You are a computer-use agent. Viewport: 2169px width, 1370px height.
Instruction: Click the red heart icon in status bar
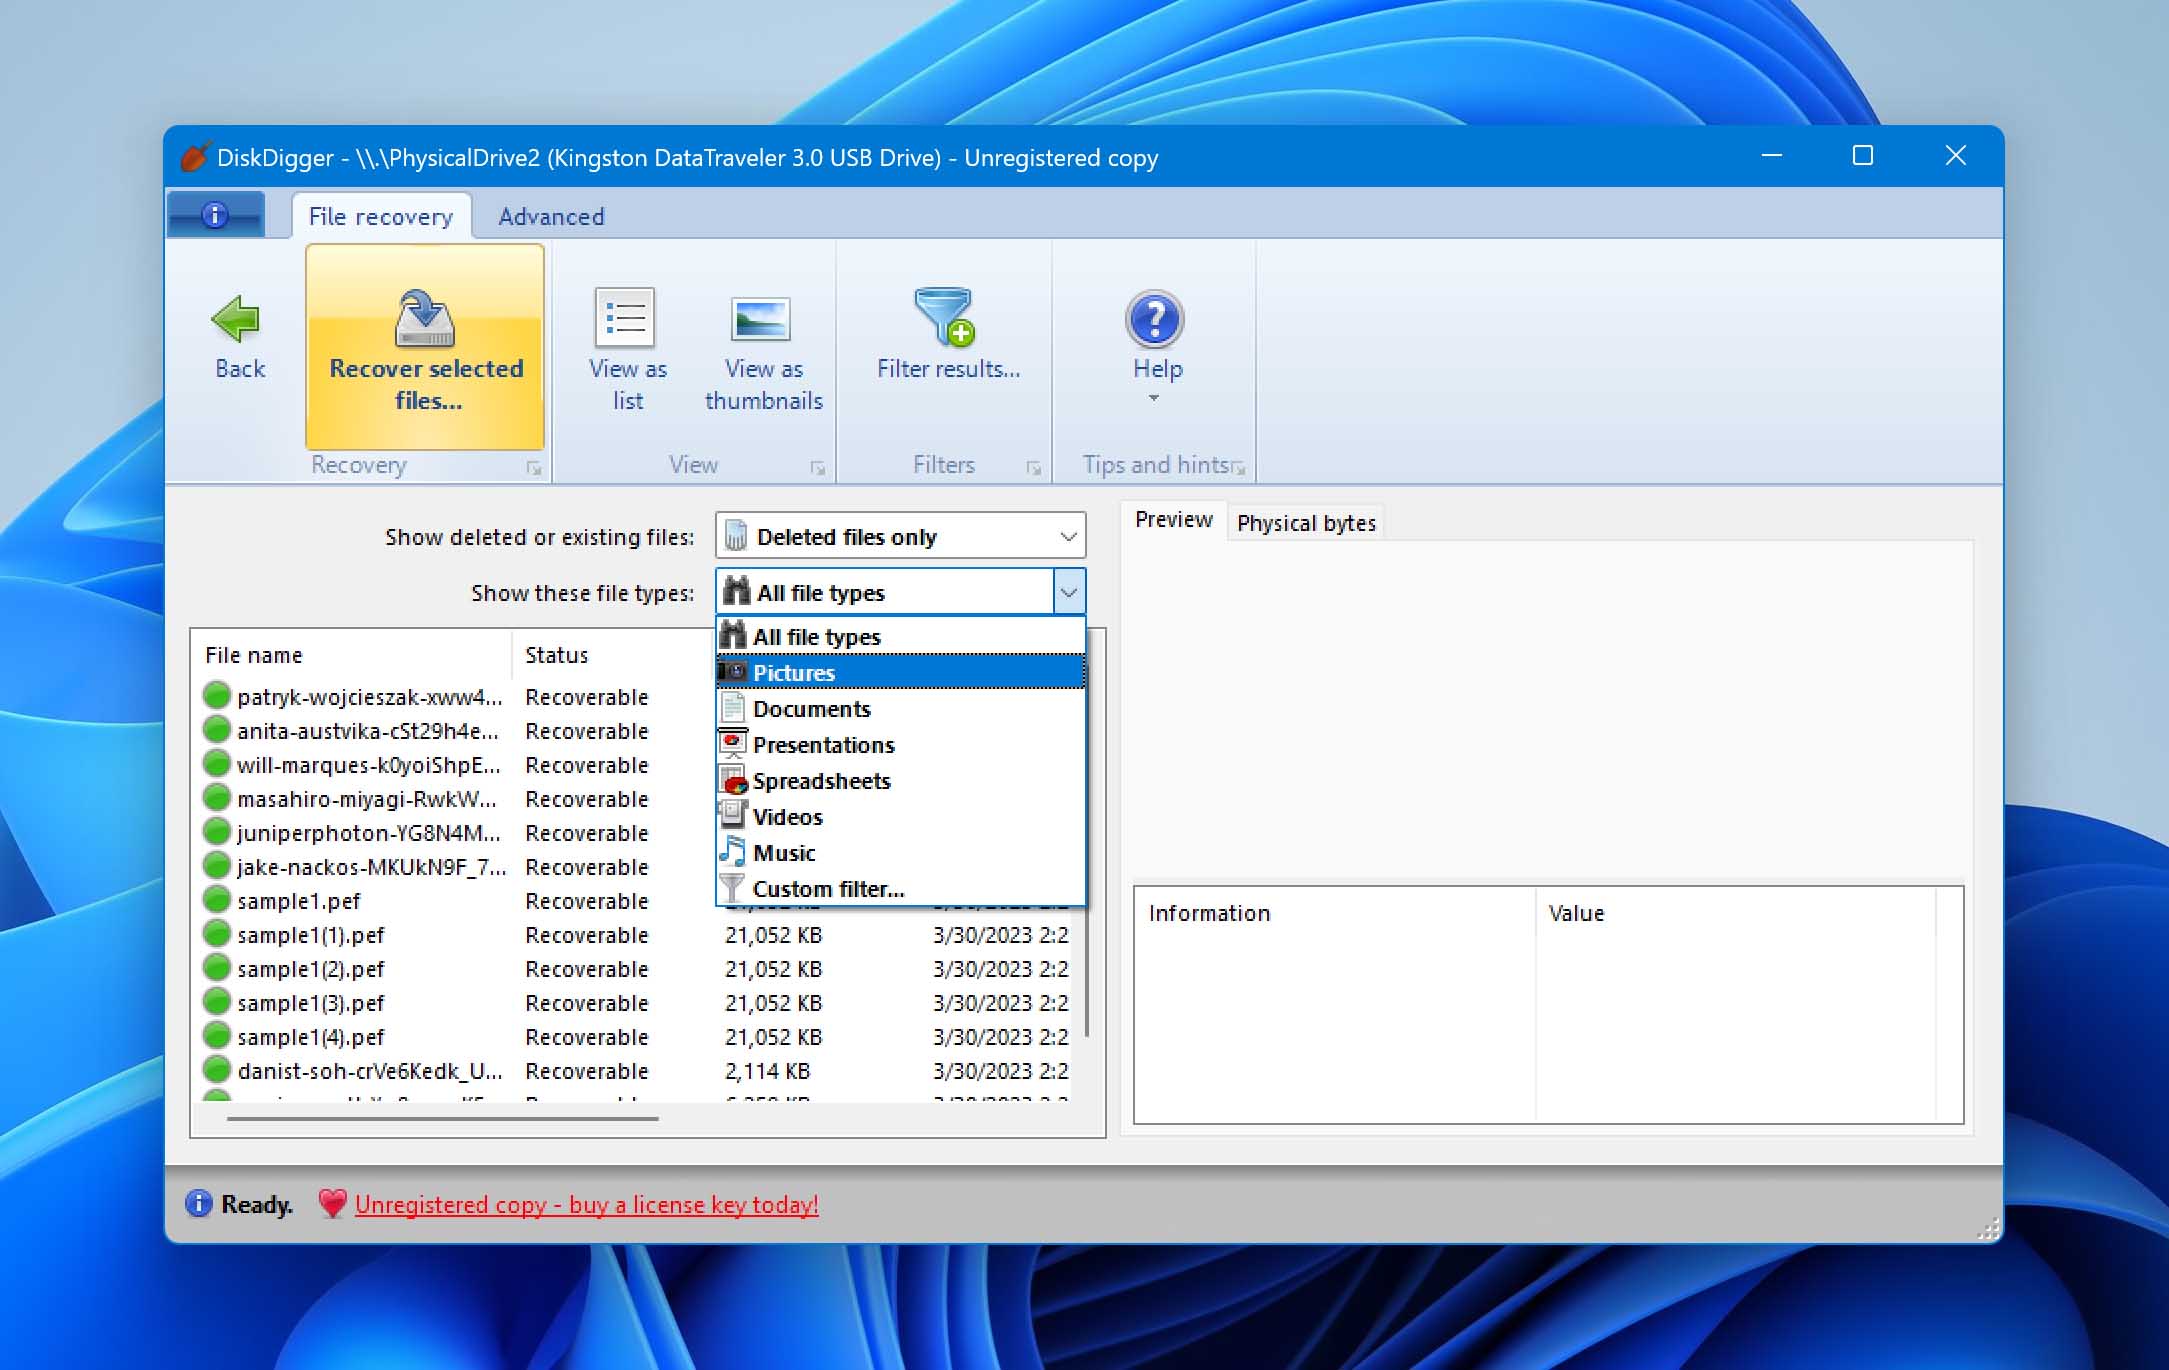pos(332,1203)
